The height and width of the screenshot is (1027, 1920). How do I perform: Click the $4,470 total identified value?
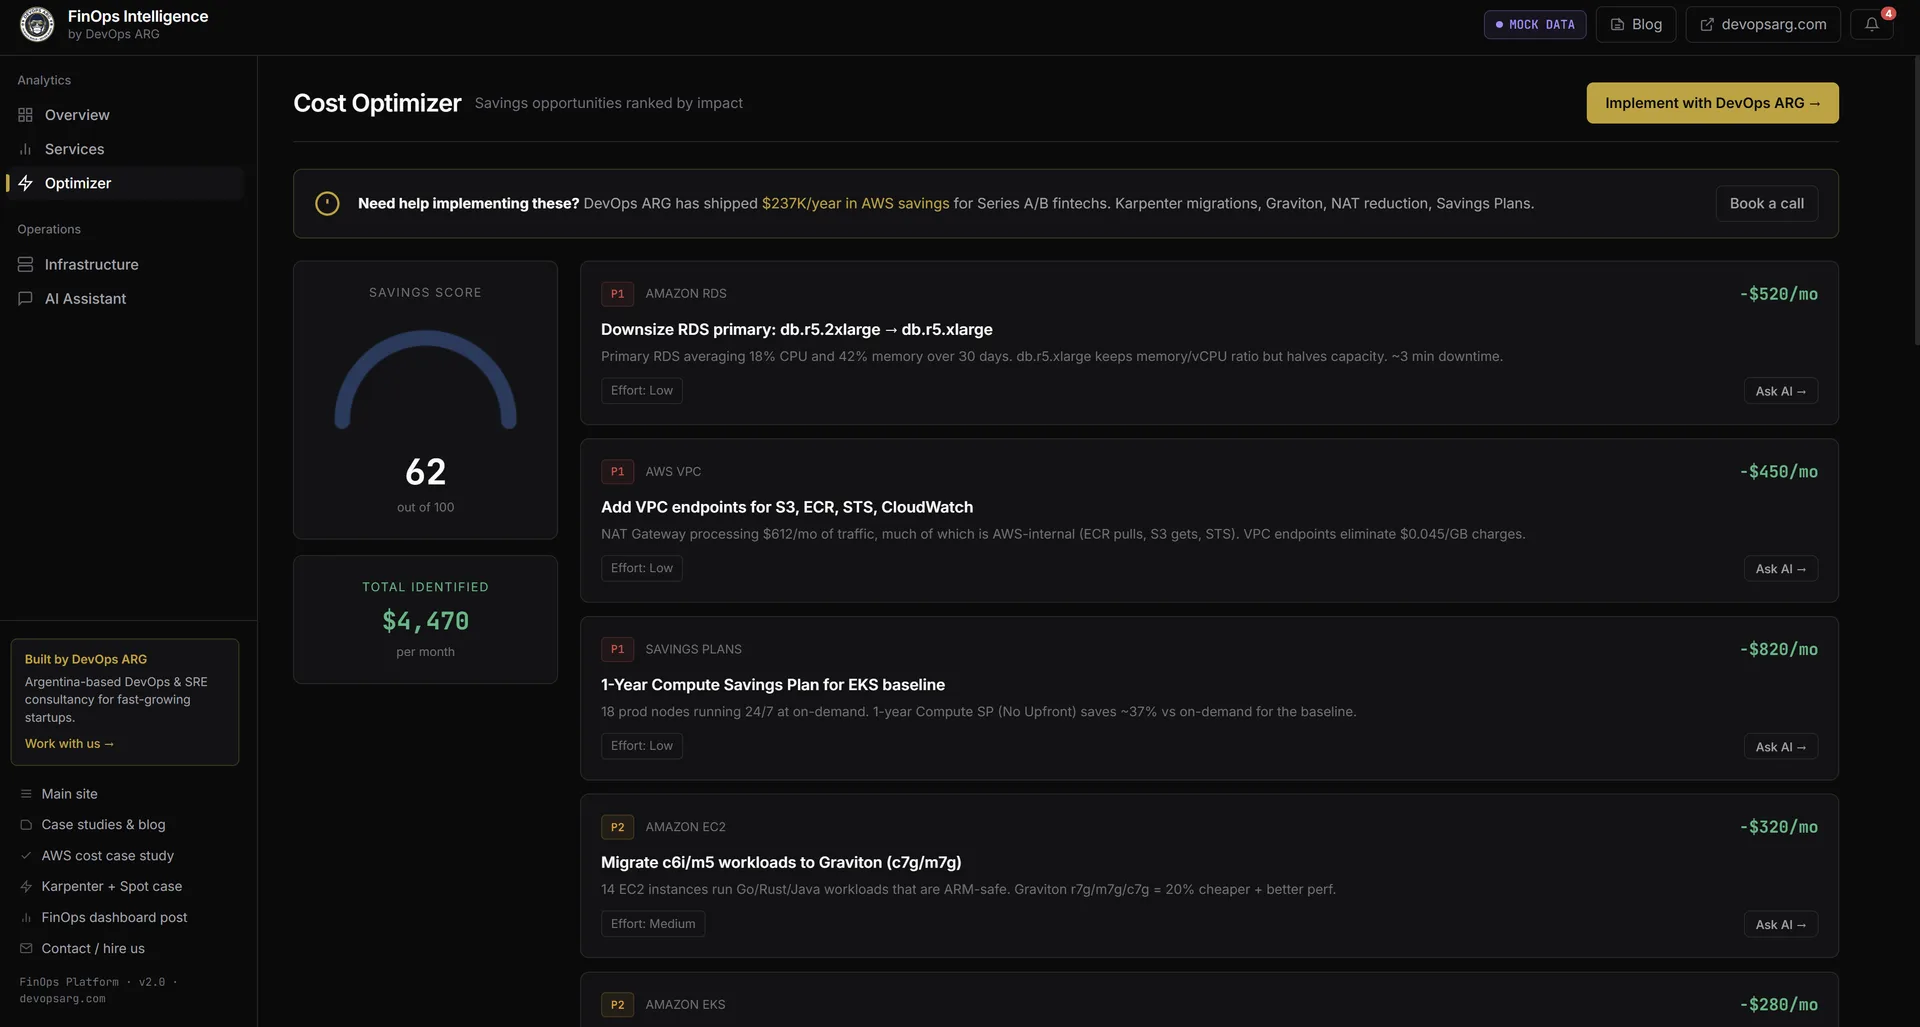[425, 622]
